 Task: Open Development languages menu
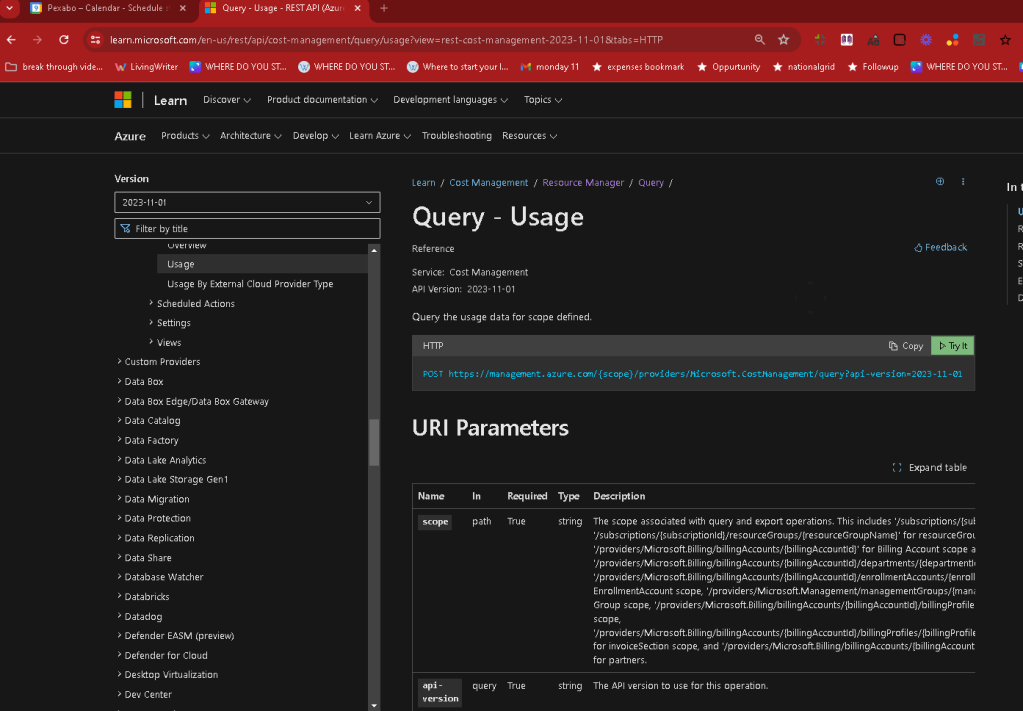pos(450,100)
